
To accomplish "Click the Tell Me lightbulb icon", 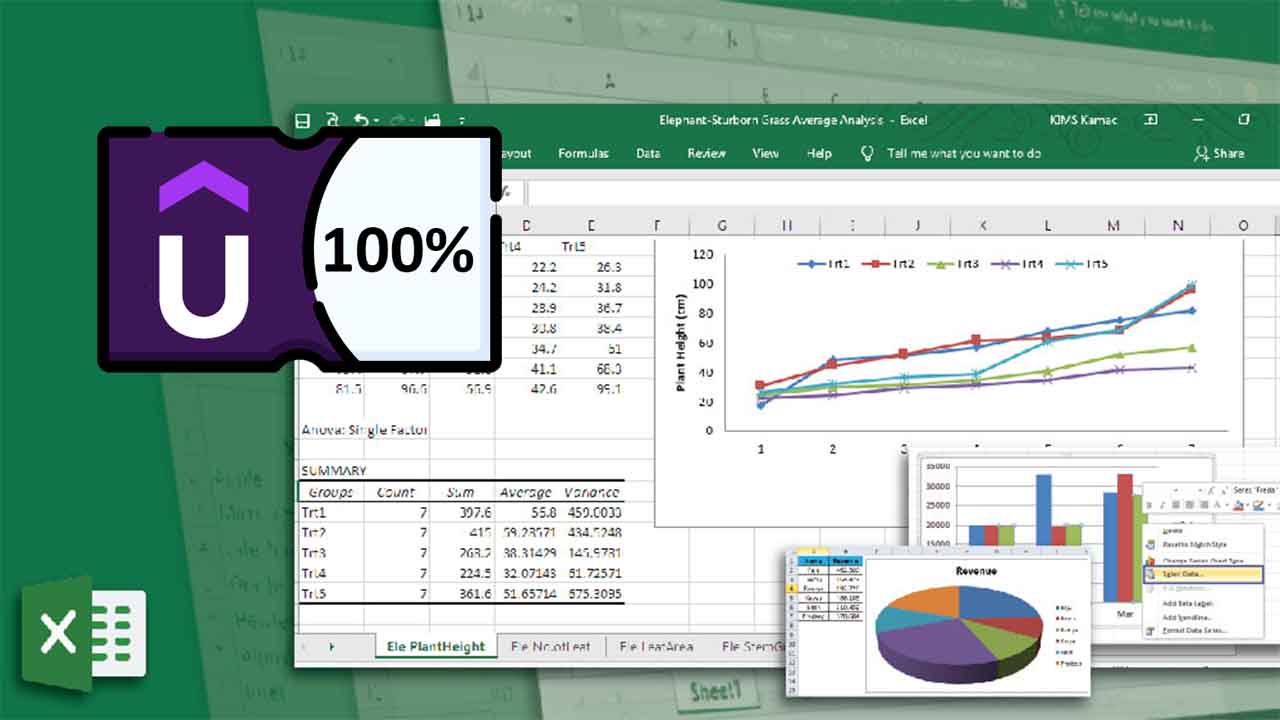I will point(868,154).
